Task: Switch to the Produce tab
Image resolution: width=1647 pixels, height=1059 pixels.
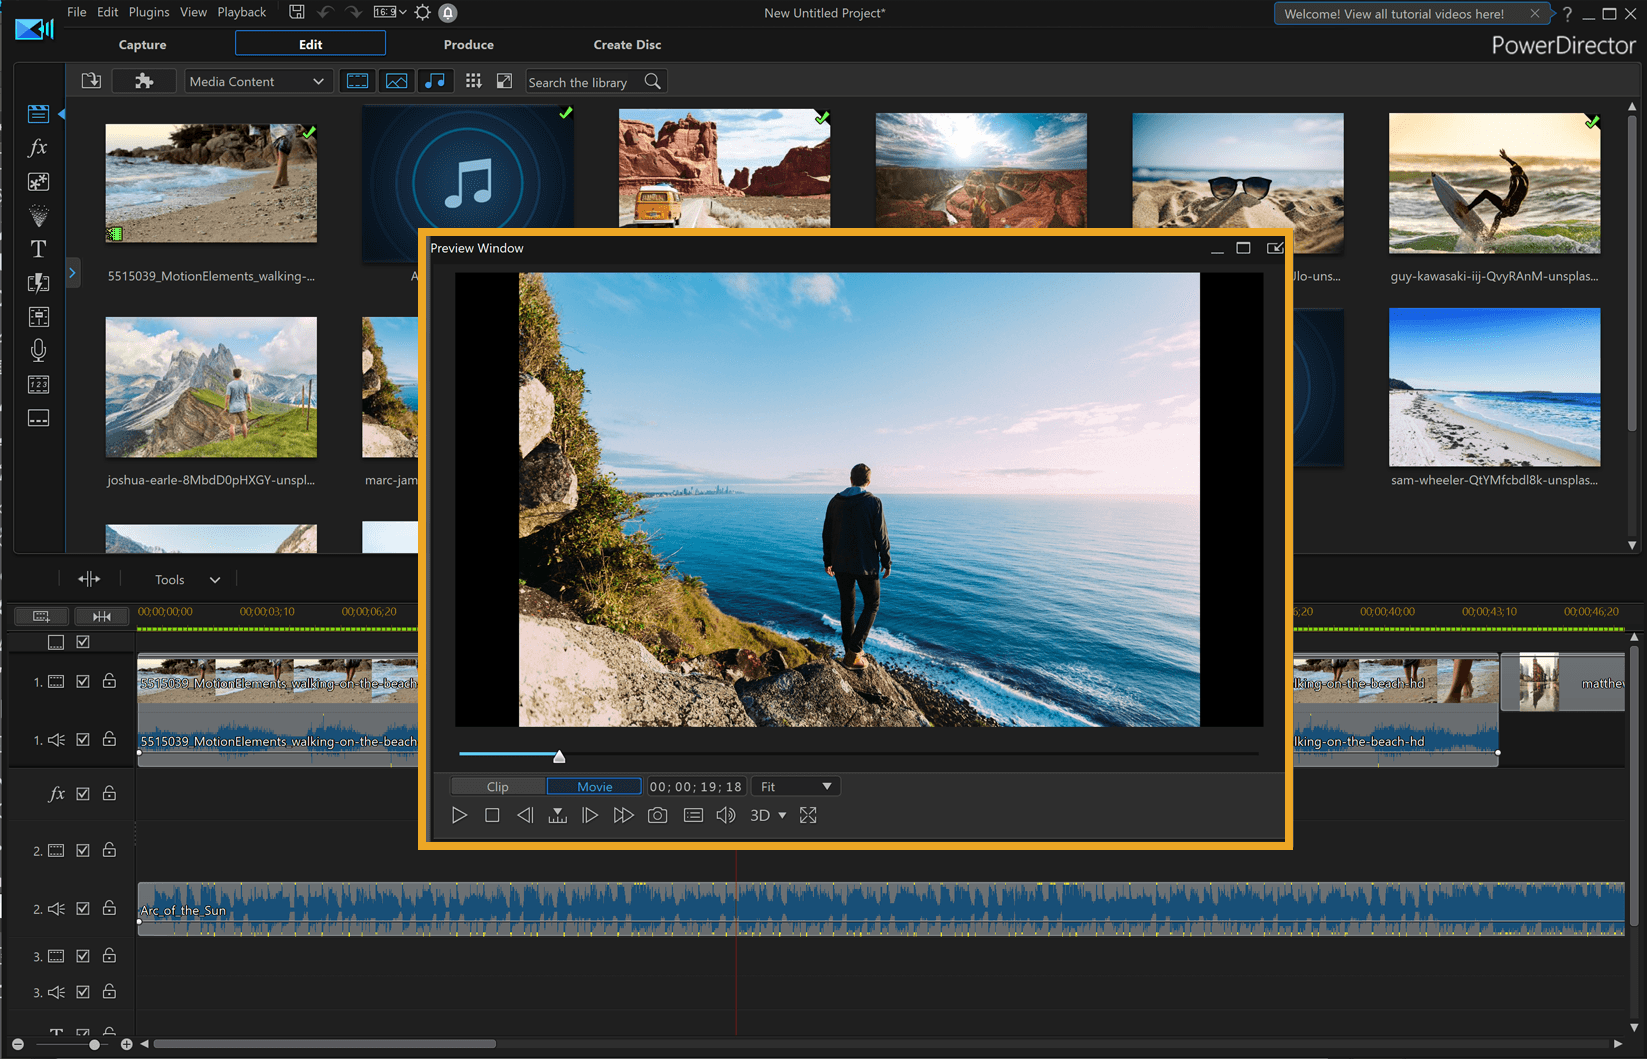Action: [468, 44]
